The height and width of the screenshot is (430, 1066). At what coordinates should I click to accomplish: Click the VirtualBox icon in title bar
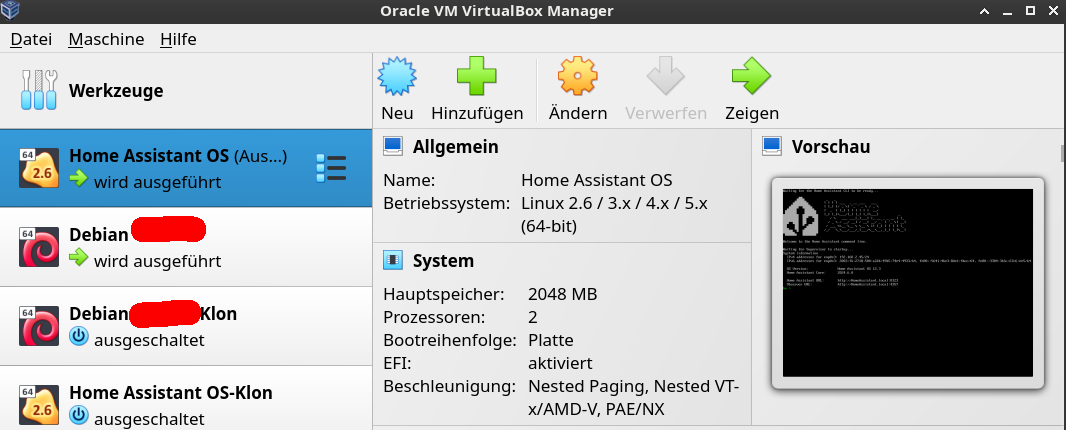tap(11, 10)
